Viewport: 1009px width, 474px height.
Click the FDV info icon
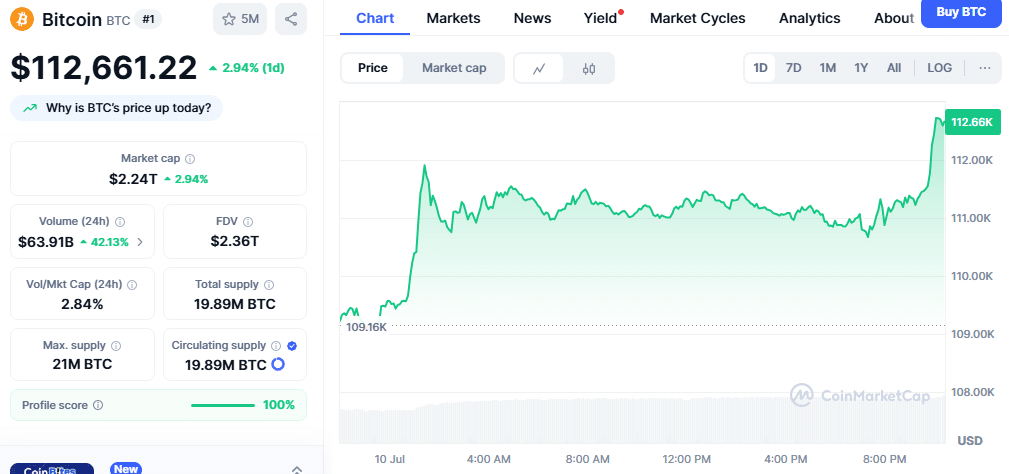point(248,221)
